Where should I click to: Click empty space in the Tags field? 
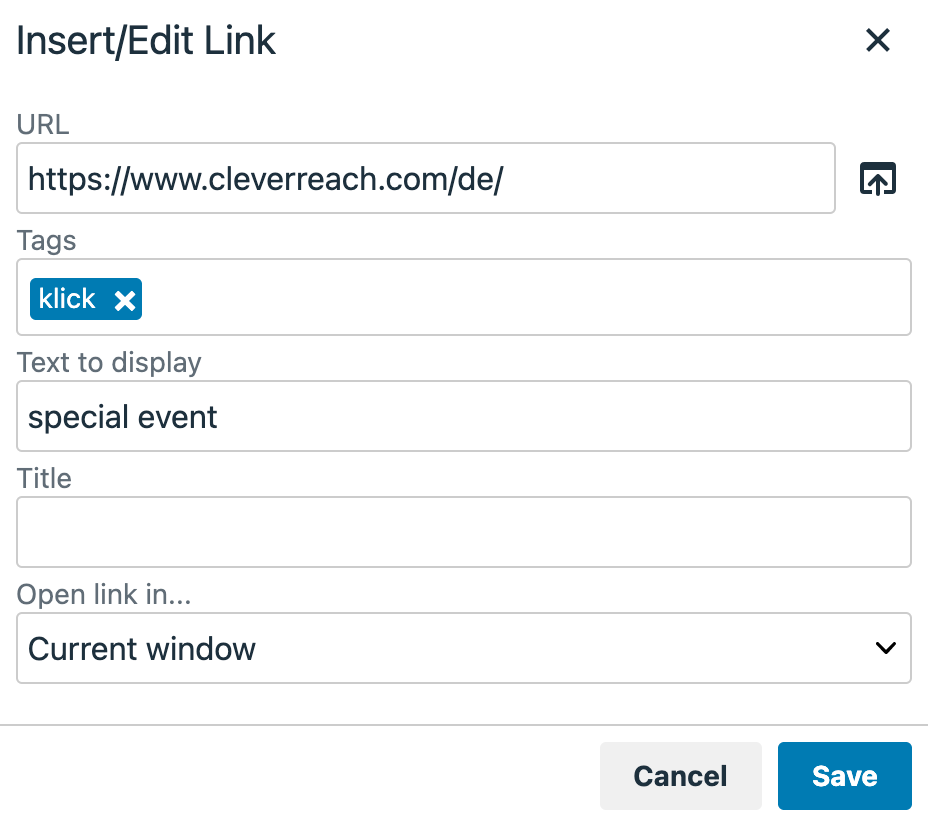point(520,298)
